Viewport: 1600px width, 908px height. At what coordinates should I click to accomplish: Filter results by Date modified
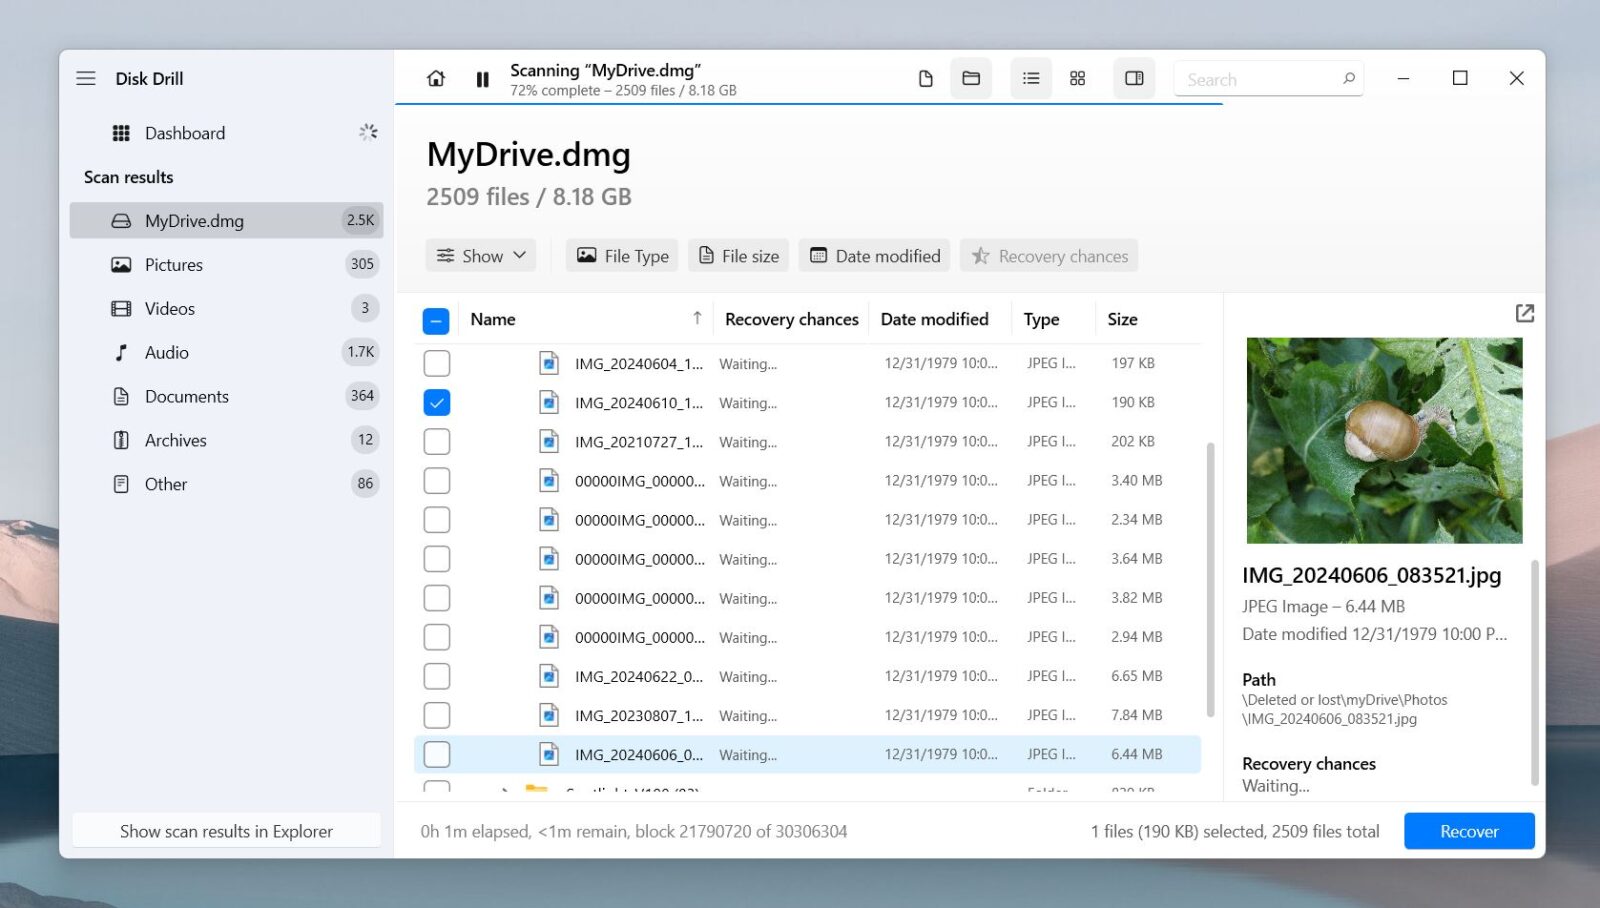click(x=874, y=255)
